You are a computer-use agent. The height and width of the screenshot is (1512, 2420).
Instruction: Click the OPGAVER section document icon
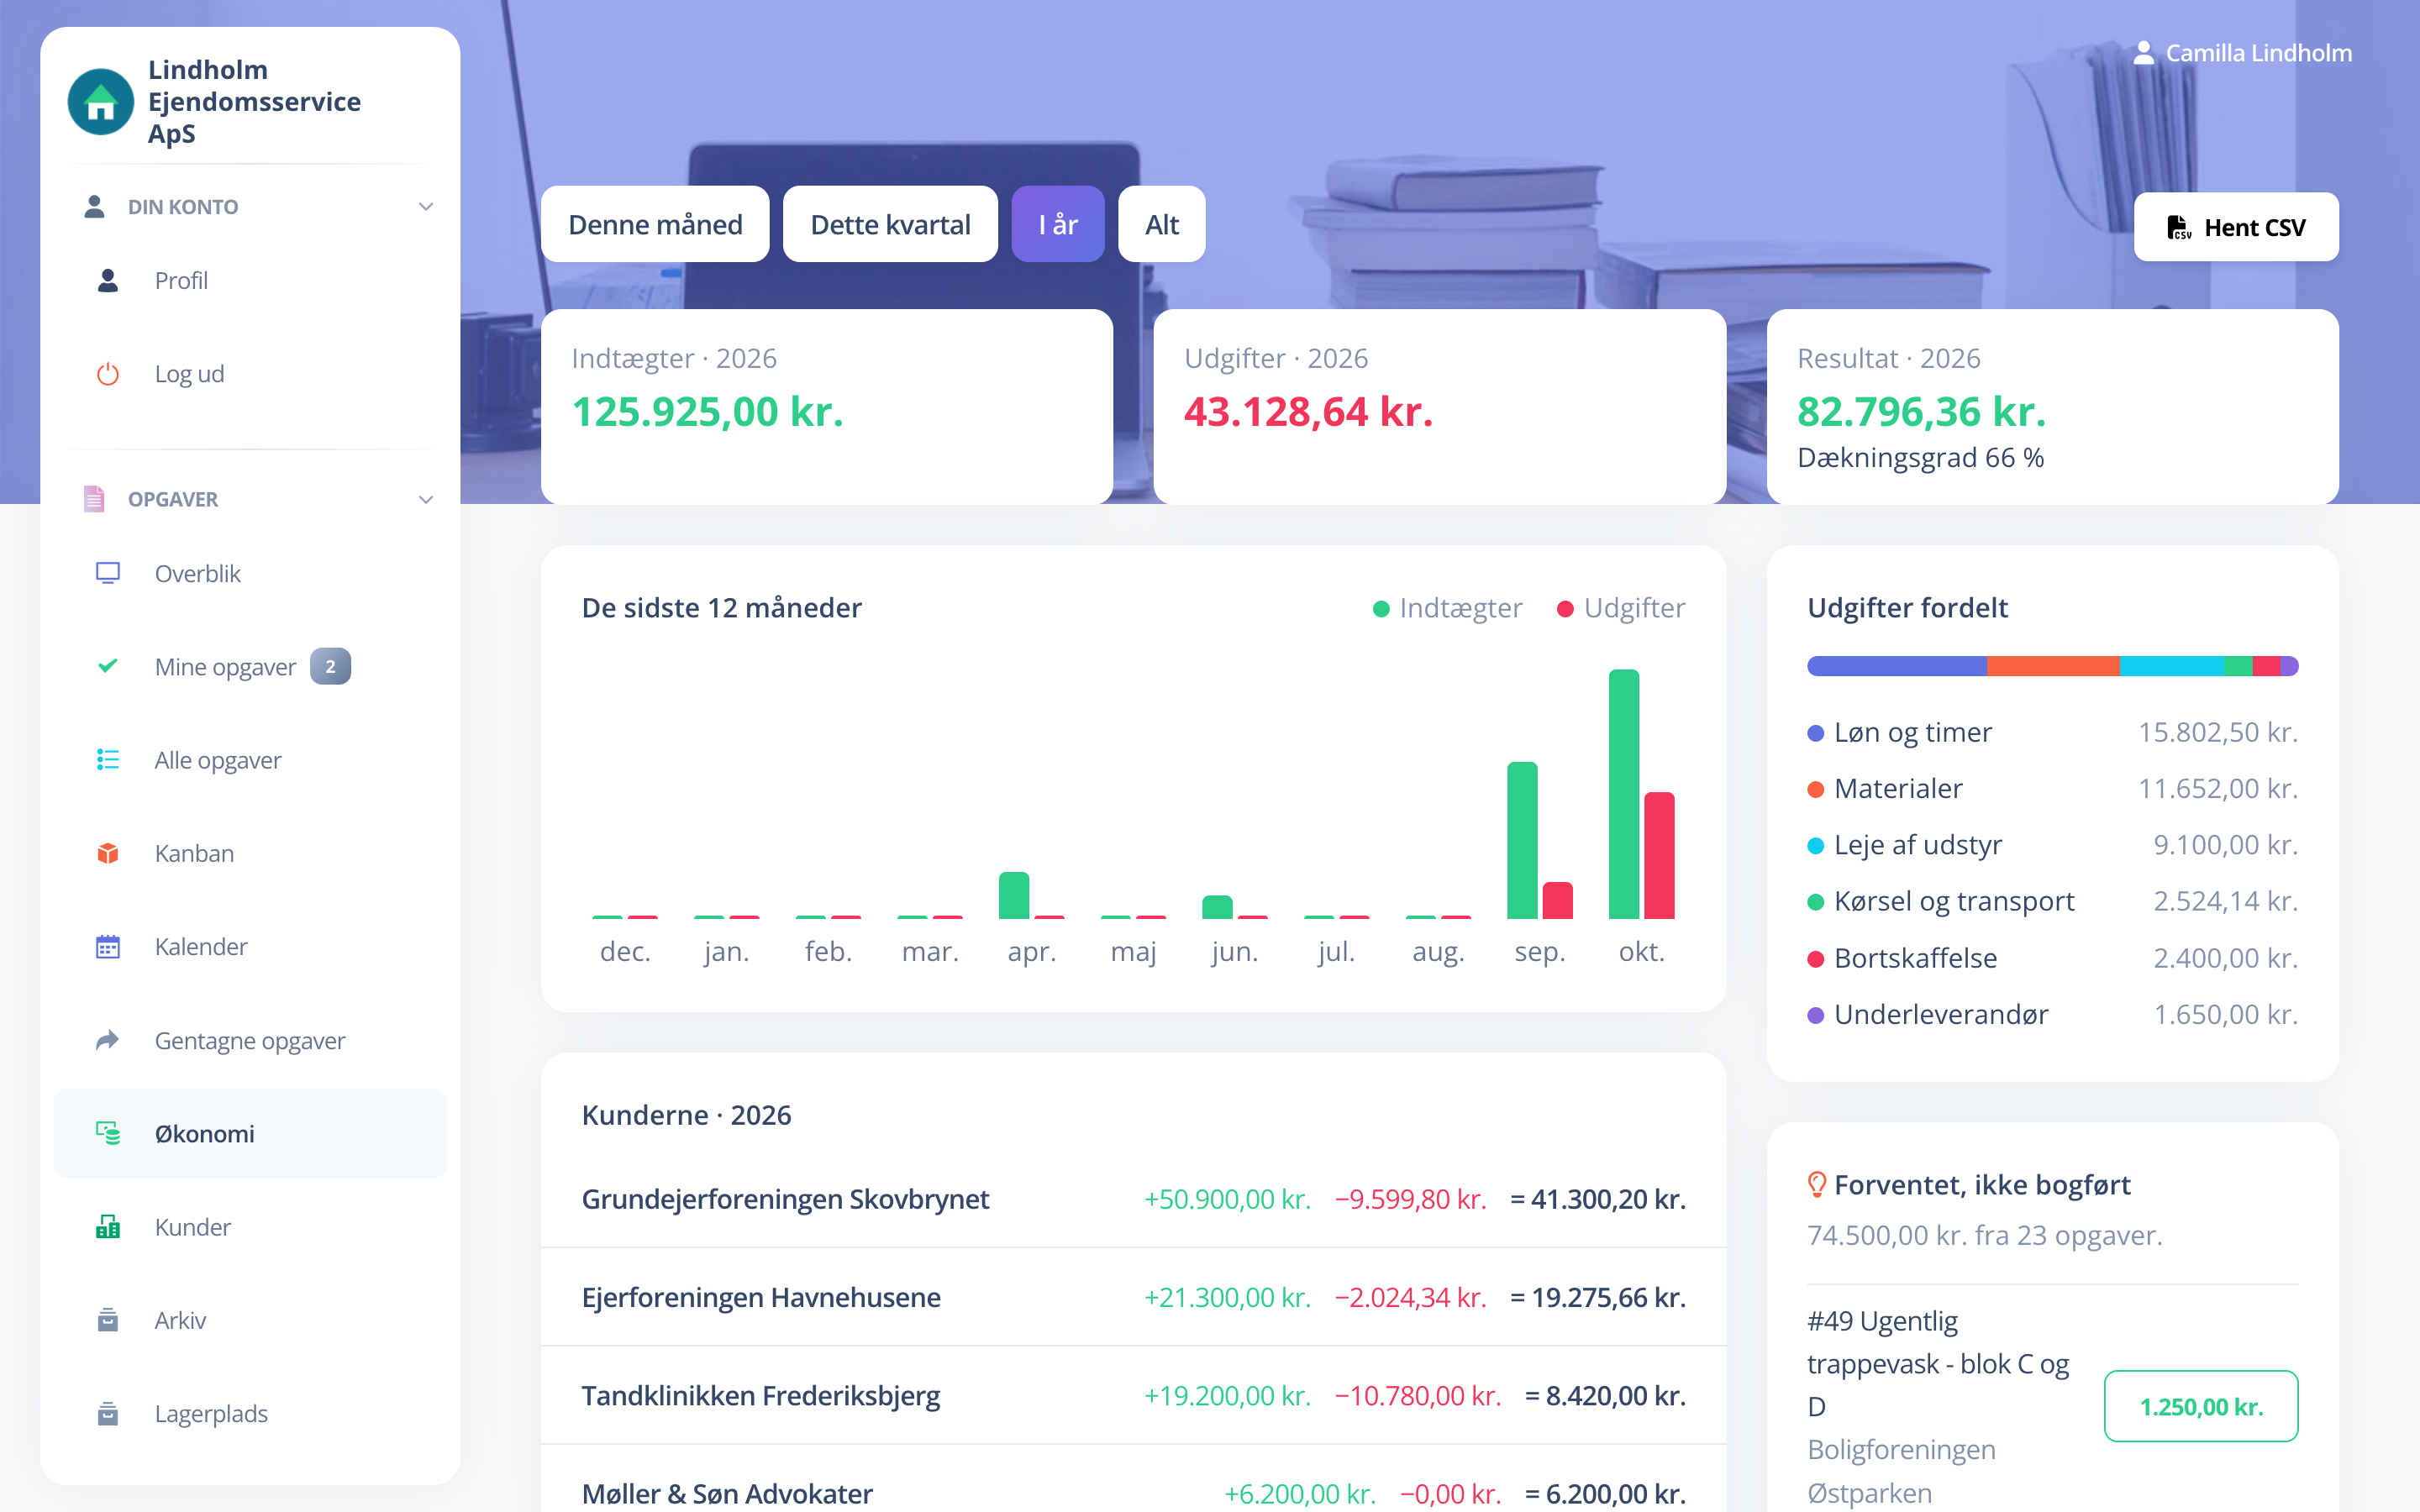[94, 498]
